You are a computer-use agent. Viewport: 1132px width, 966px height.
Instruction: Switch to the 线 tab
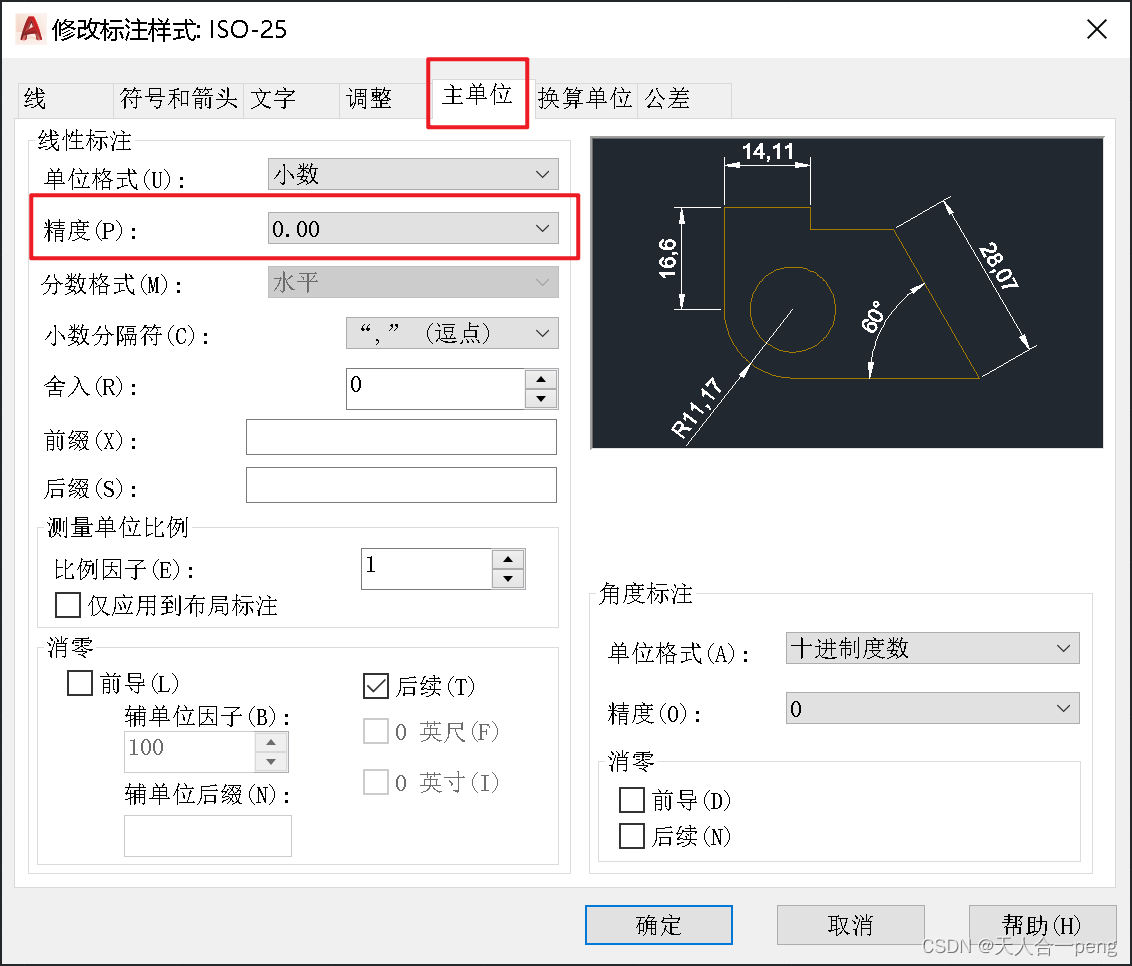65,100
